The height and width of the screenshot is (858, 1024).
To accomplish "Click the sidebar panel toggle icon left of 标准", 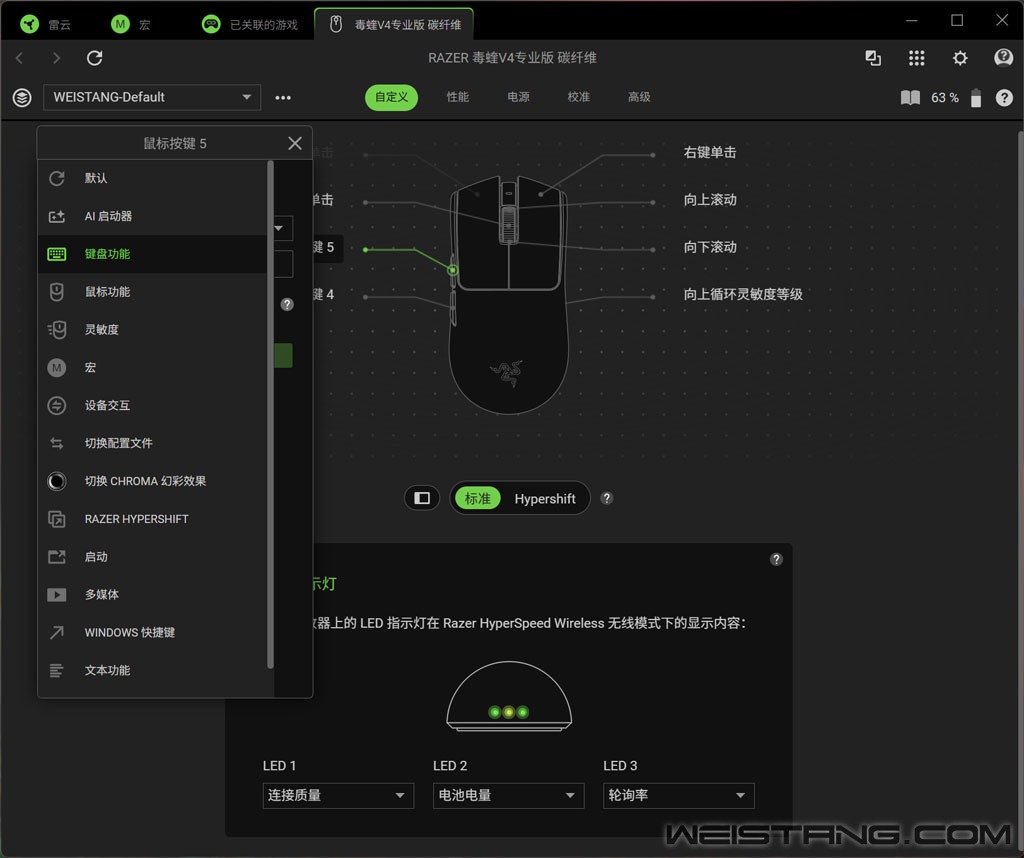I will [x=422, y=498].
